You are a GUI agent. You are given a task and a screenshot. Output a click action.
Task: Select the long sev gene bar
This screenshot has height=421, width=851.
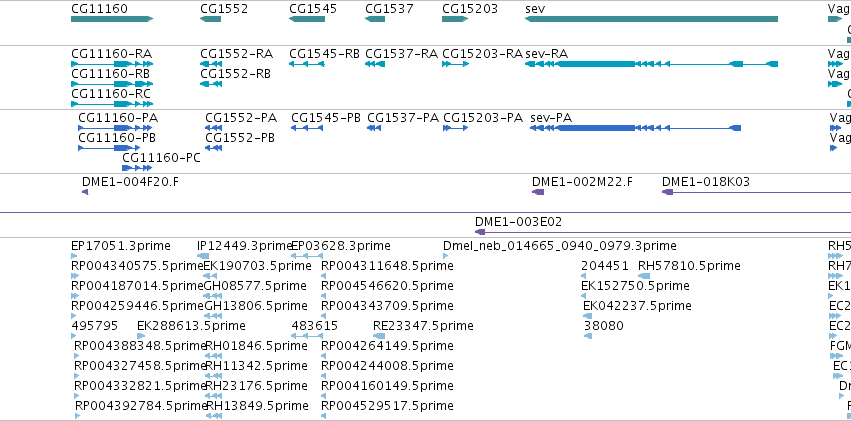tap(651, 19)
